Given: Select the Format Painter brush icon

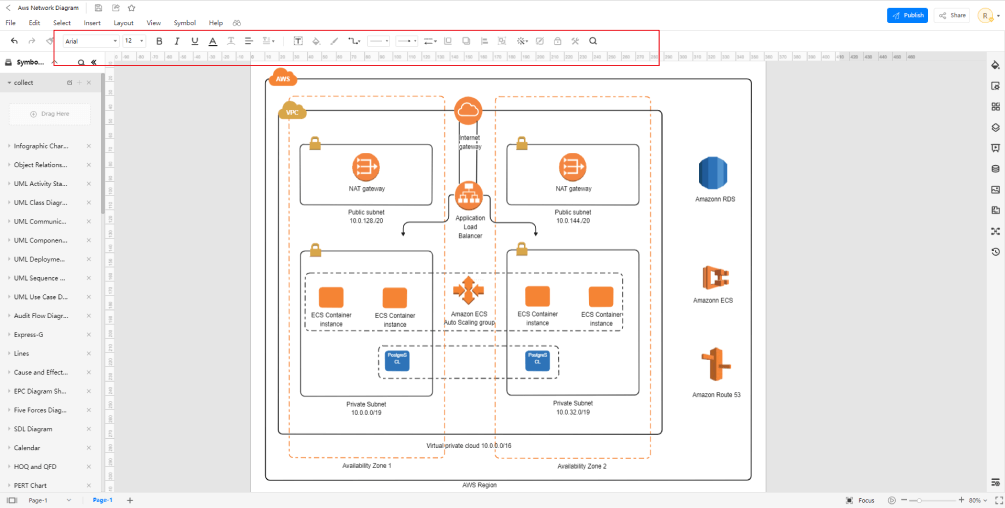Looking at the screenshot, I should click(x=49, y=41).
